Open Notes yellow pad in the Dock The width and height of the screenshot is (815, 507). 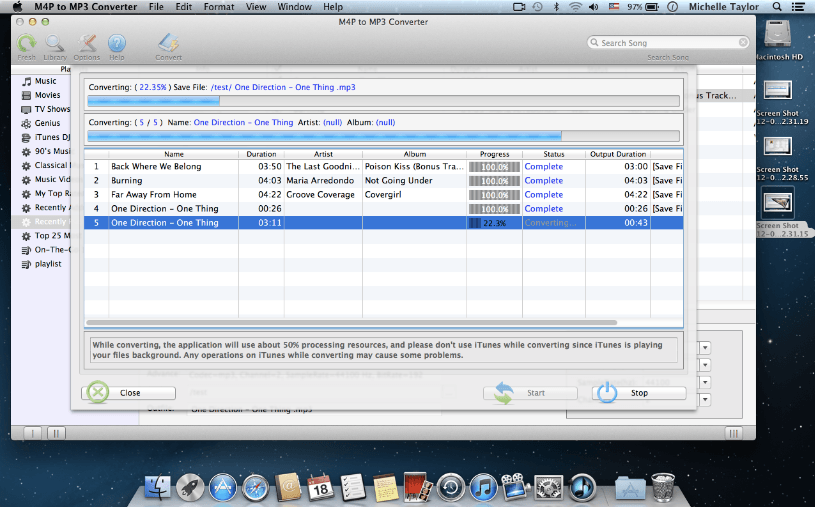[386, 487]
